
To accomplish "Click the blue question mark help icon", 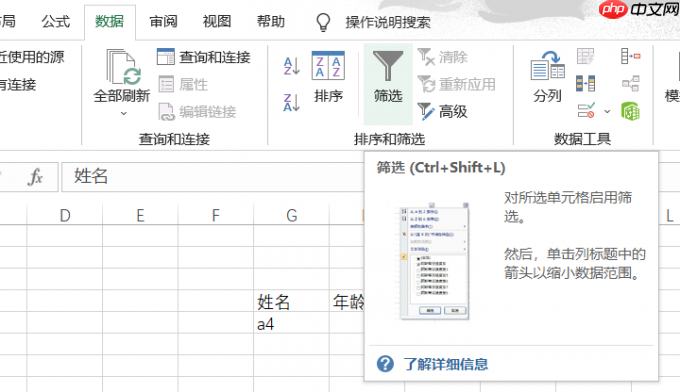I will click(385, 364).
